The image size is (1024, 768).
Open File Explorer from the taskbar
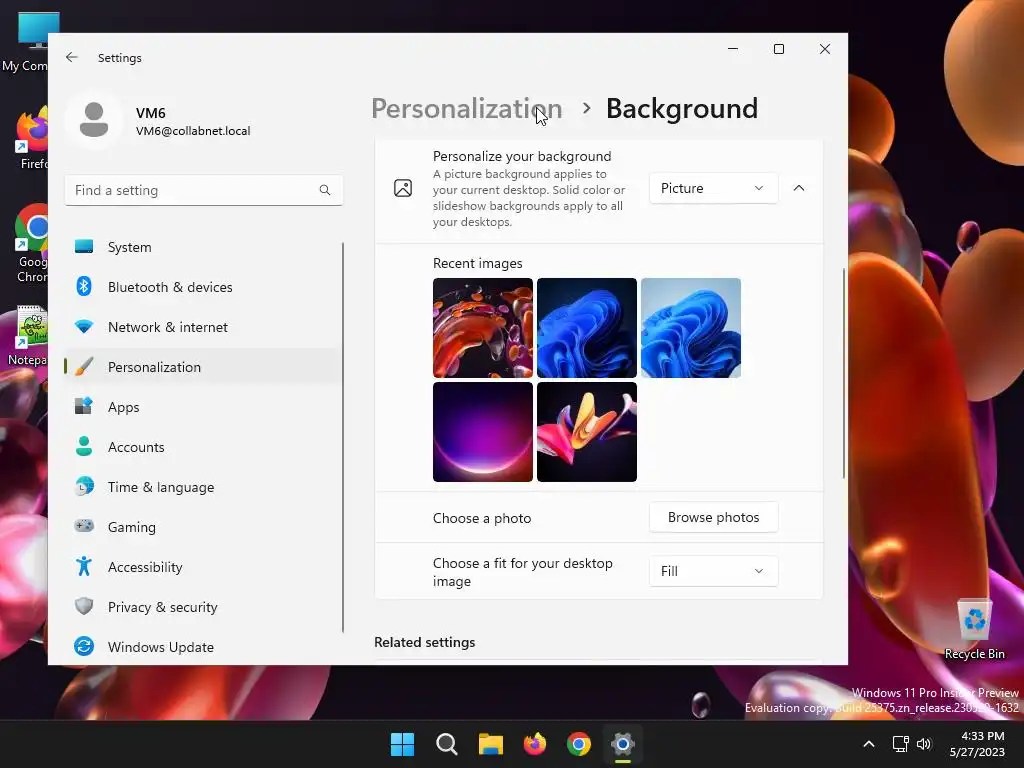pyautogui.click(x=490, y=744)
